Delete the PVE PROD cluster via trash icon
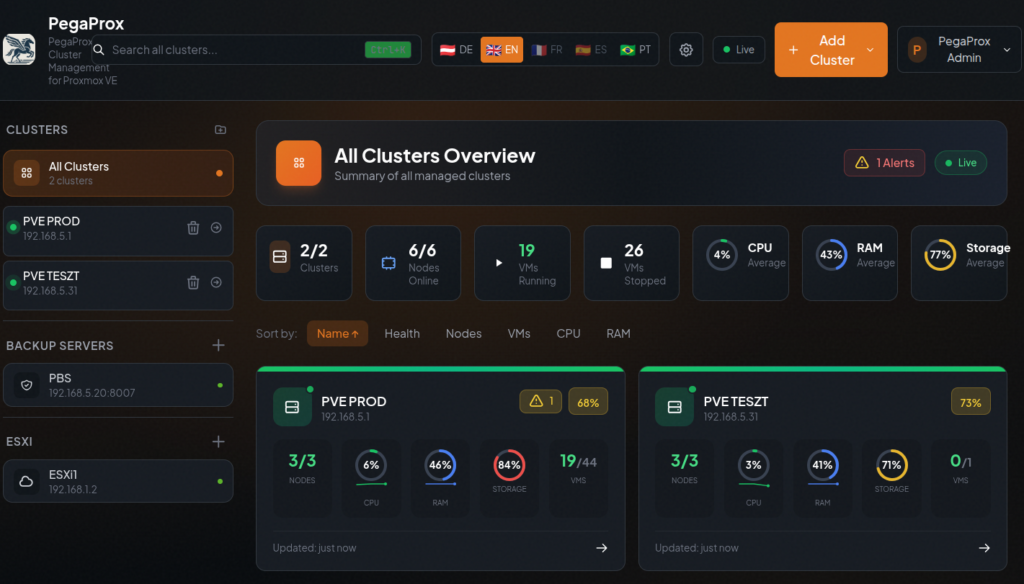 coord(193,228)
